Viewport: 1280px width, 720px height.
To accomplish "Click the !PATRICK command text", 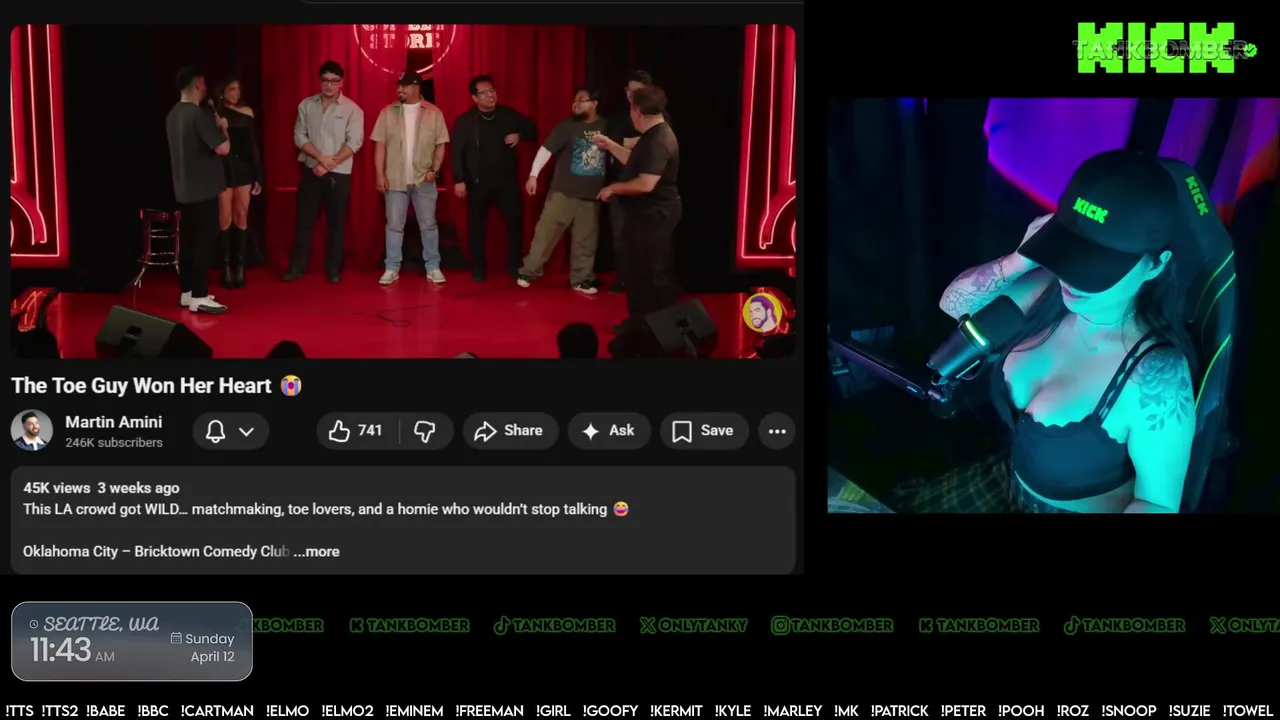I will 899,711.
